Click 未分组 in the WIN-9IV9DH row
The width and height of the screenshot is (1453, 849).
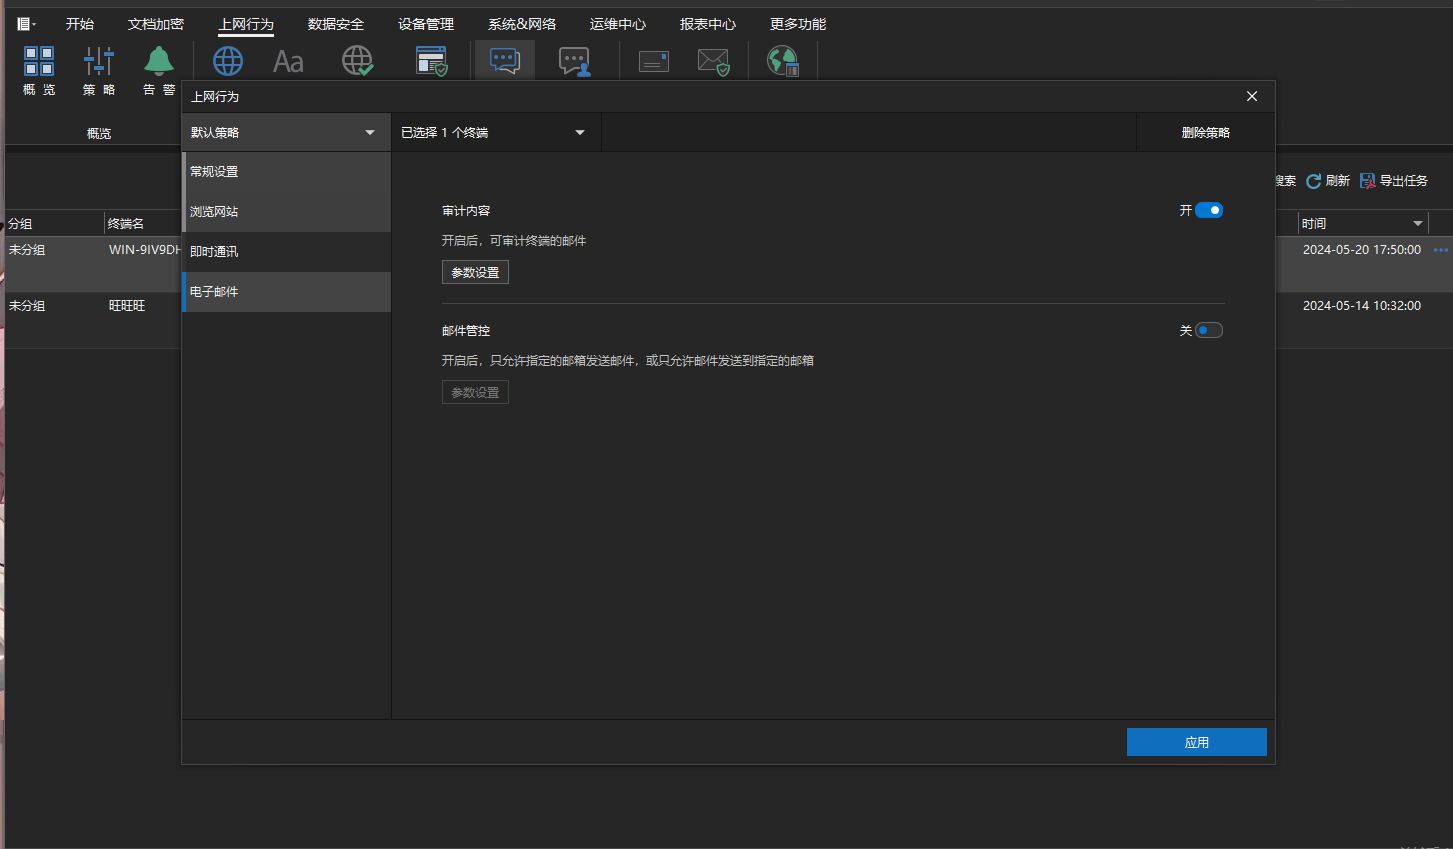tap(27, 250)
